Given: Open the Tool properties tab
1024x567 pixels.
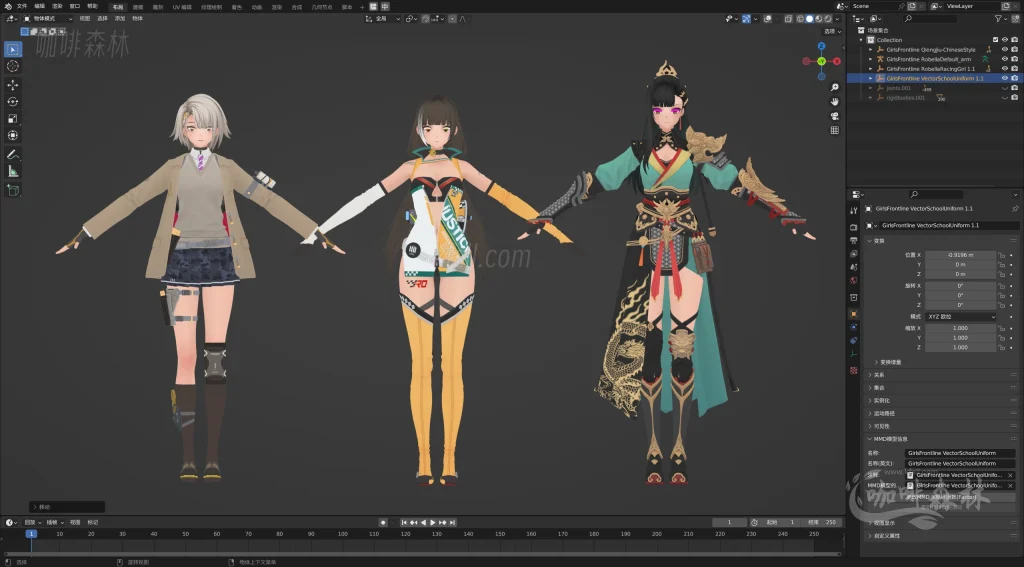Looking at the screenshot, I should coord(854,210).
